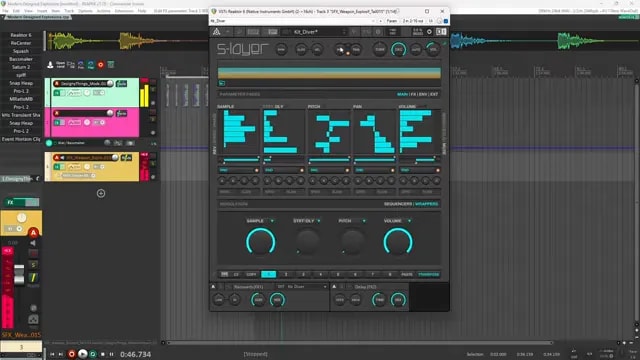Switch to the MAIN parameter page
This screenshot has height=360, width=640.
pos(402,94)
